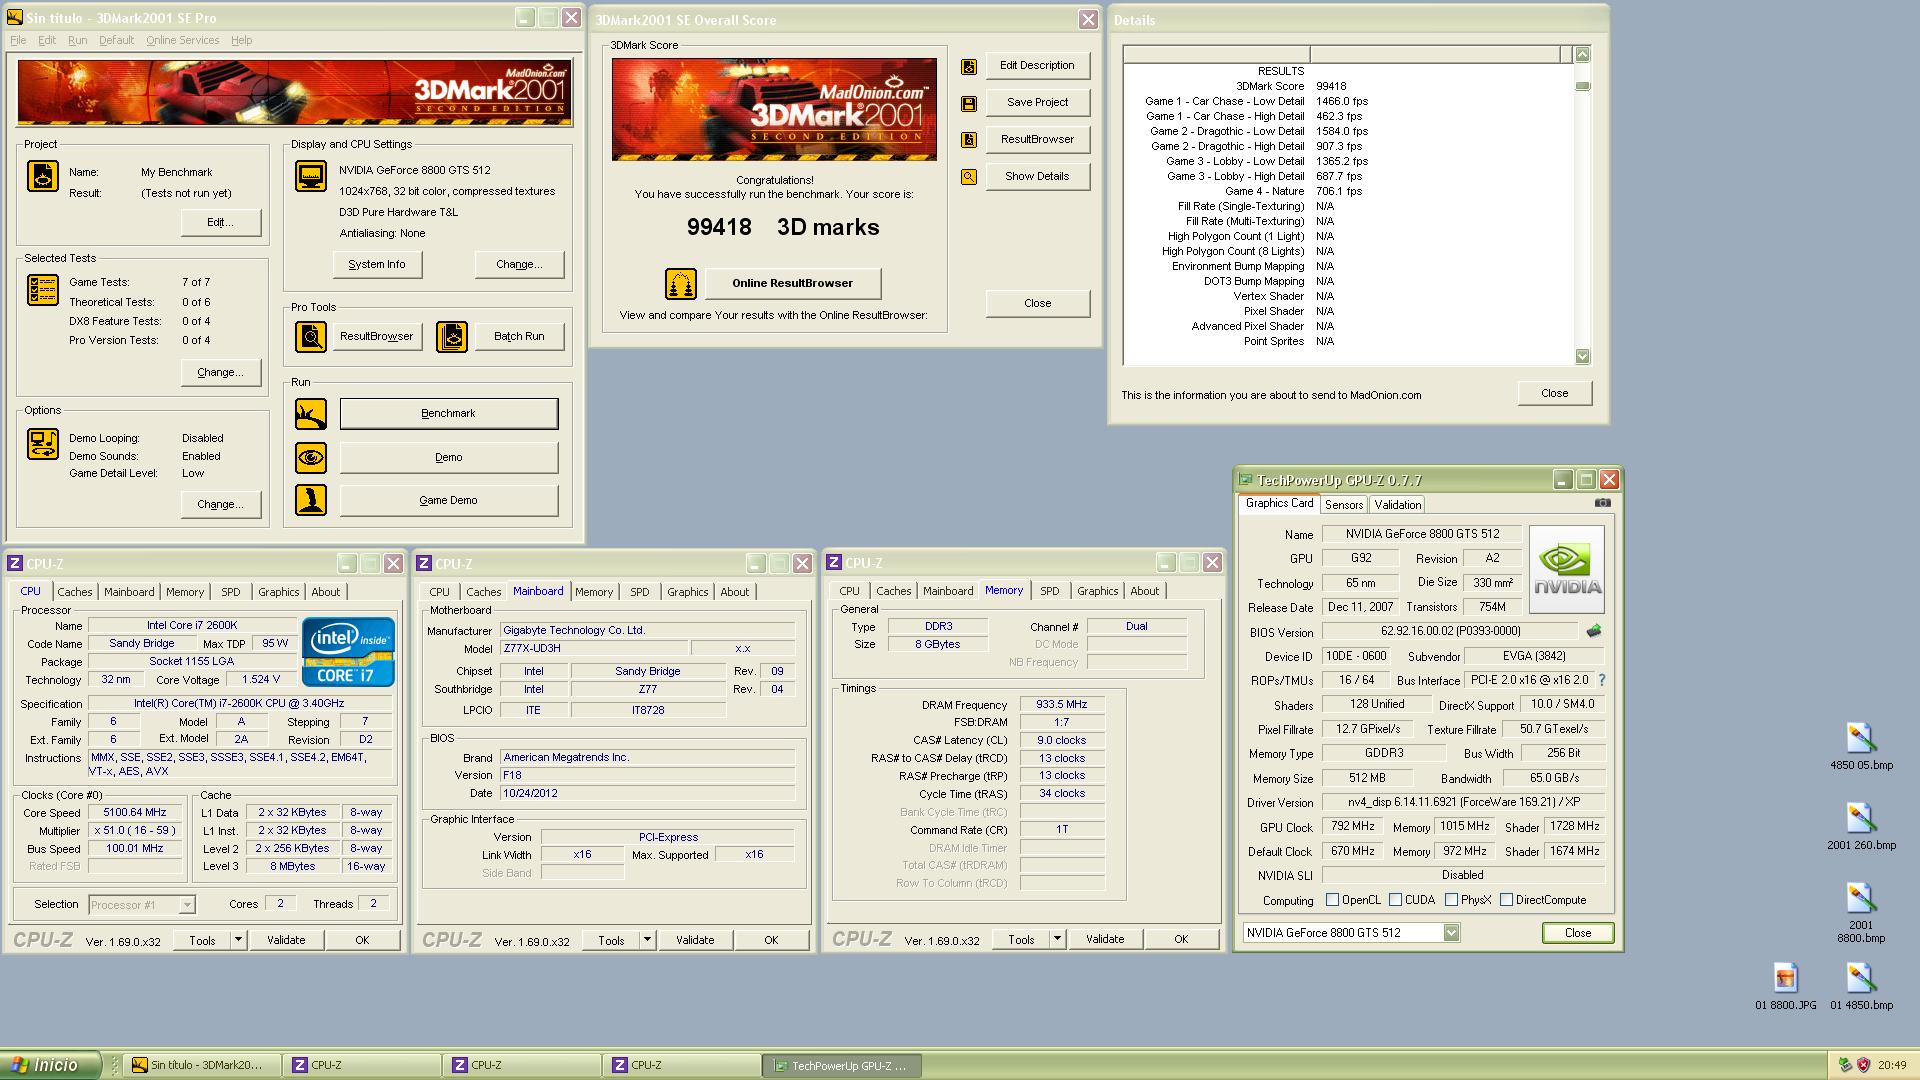Click the Options demo looping icon
This screenshot has width=1920, height=1080.
click(x=43, y=444)
